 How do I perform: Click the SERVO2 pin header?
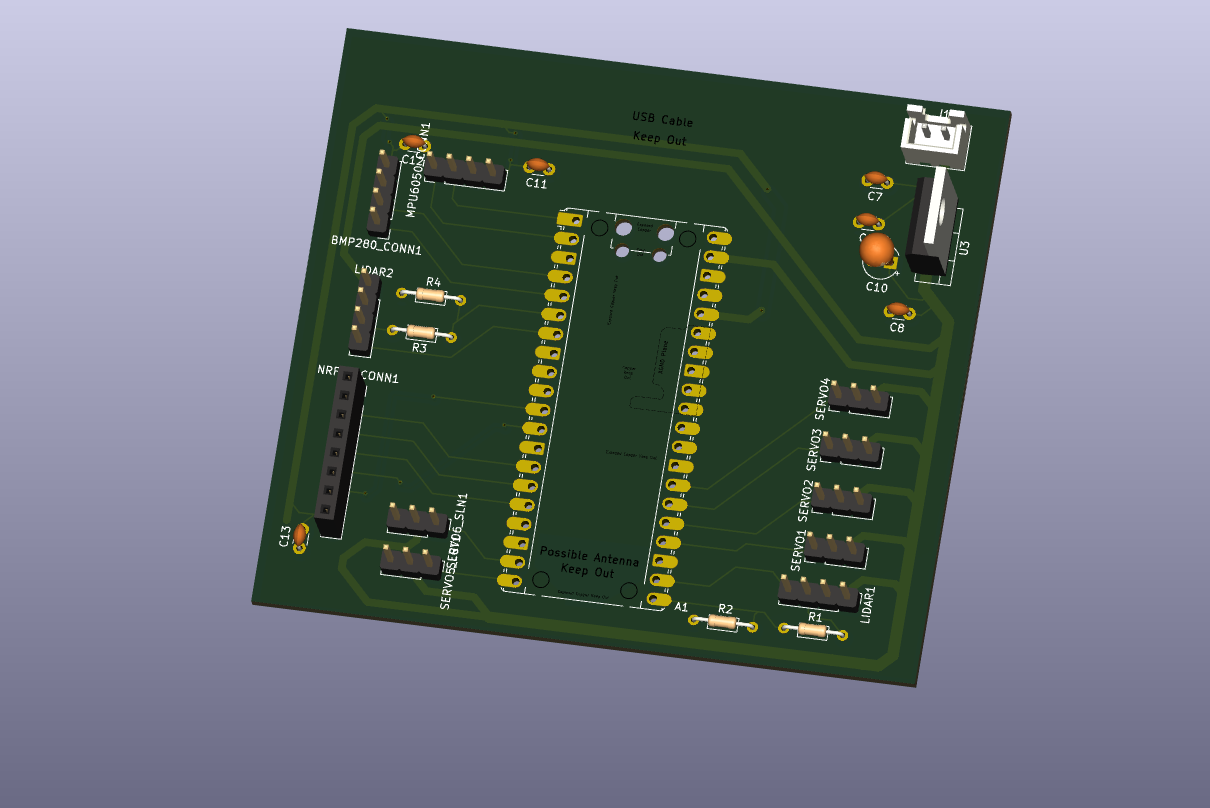pyautogui.click(x=843, y=498)
